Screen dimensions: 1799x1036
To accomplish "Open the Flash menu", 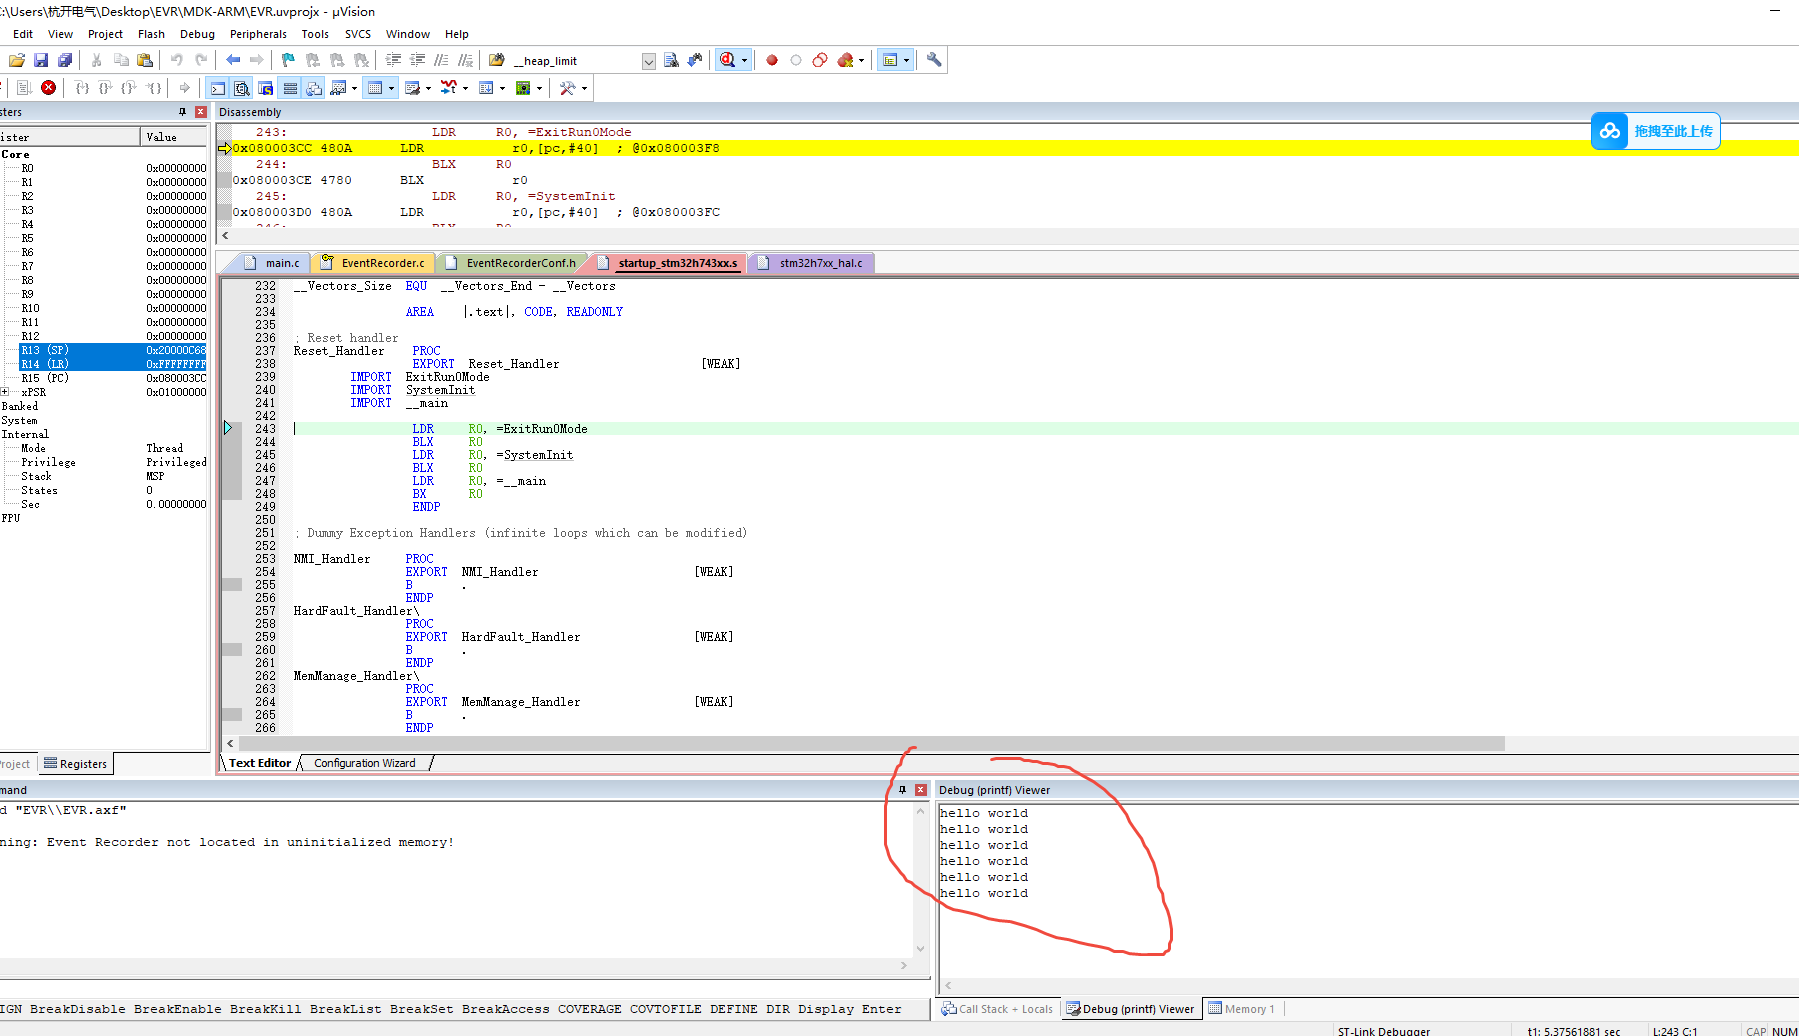I will pos(151,34).
